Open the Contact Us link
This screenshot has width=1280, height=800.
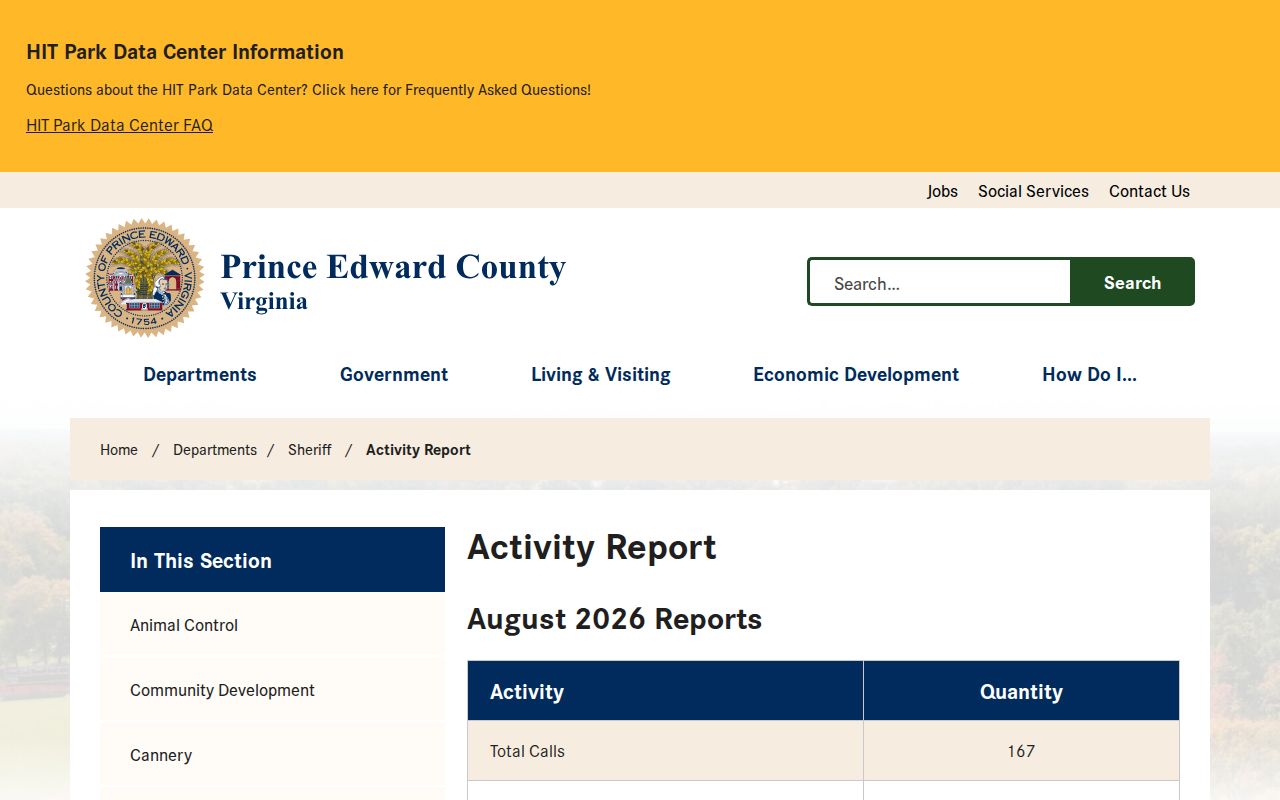point(1149,191)
